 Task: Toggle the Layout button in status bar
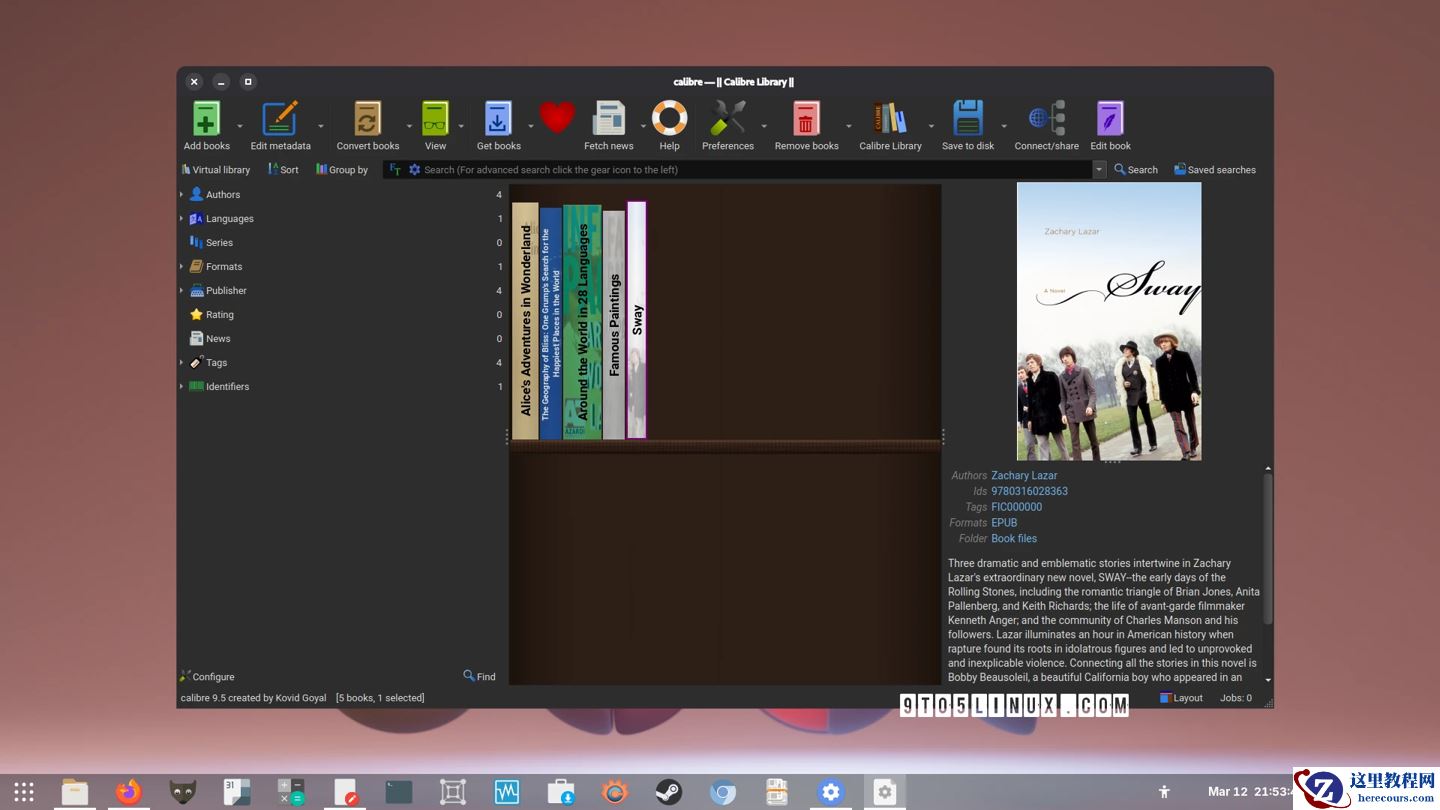(1181, 698)
